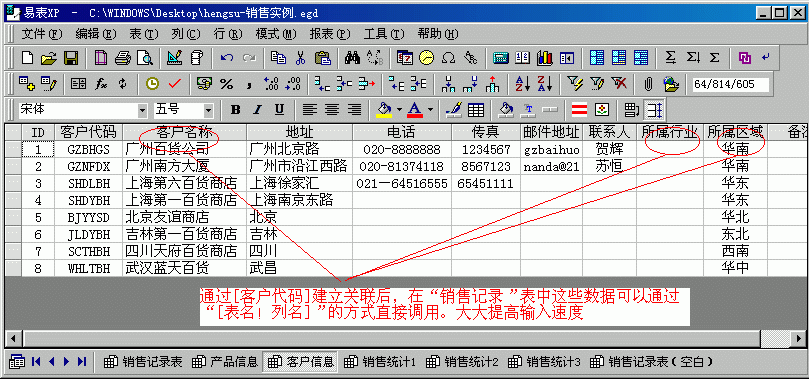Screen dimensions: 809x379
Task: Click the sort ascending A-Z icon
Action: click(523, 84)
